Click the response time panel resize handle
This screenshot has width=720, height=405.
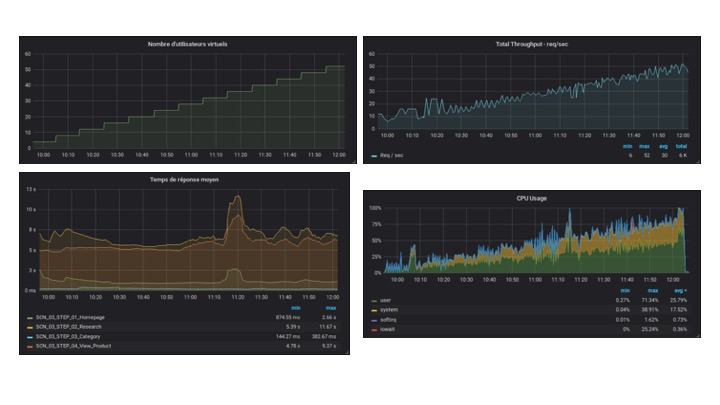point(347,352)
